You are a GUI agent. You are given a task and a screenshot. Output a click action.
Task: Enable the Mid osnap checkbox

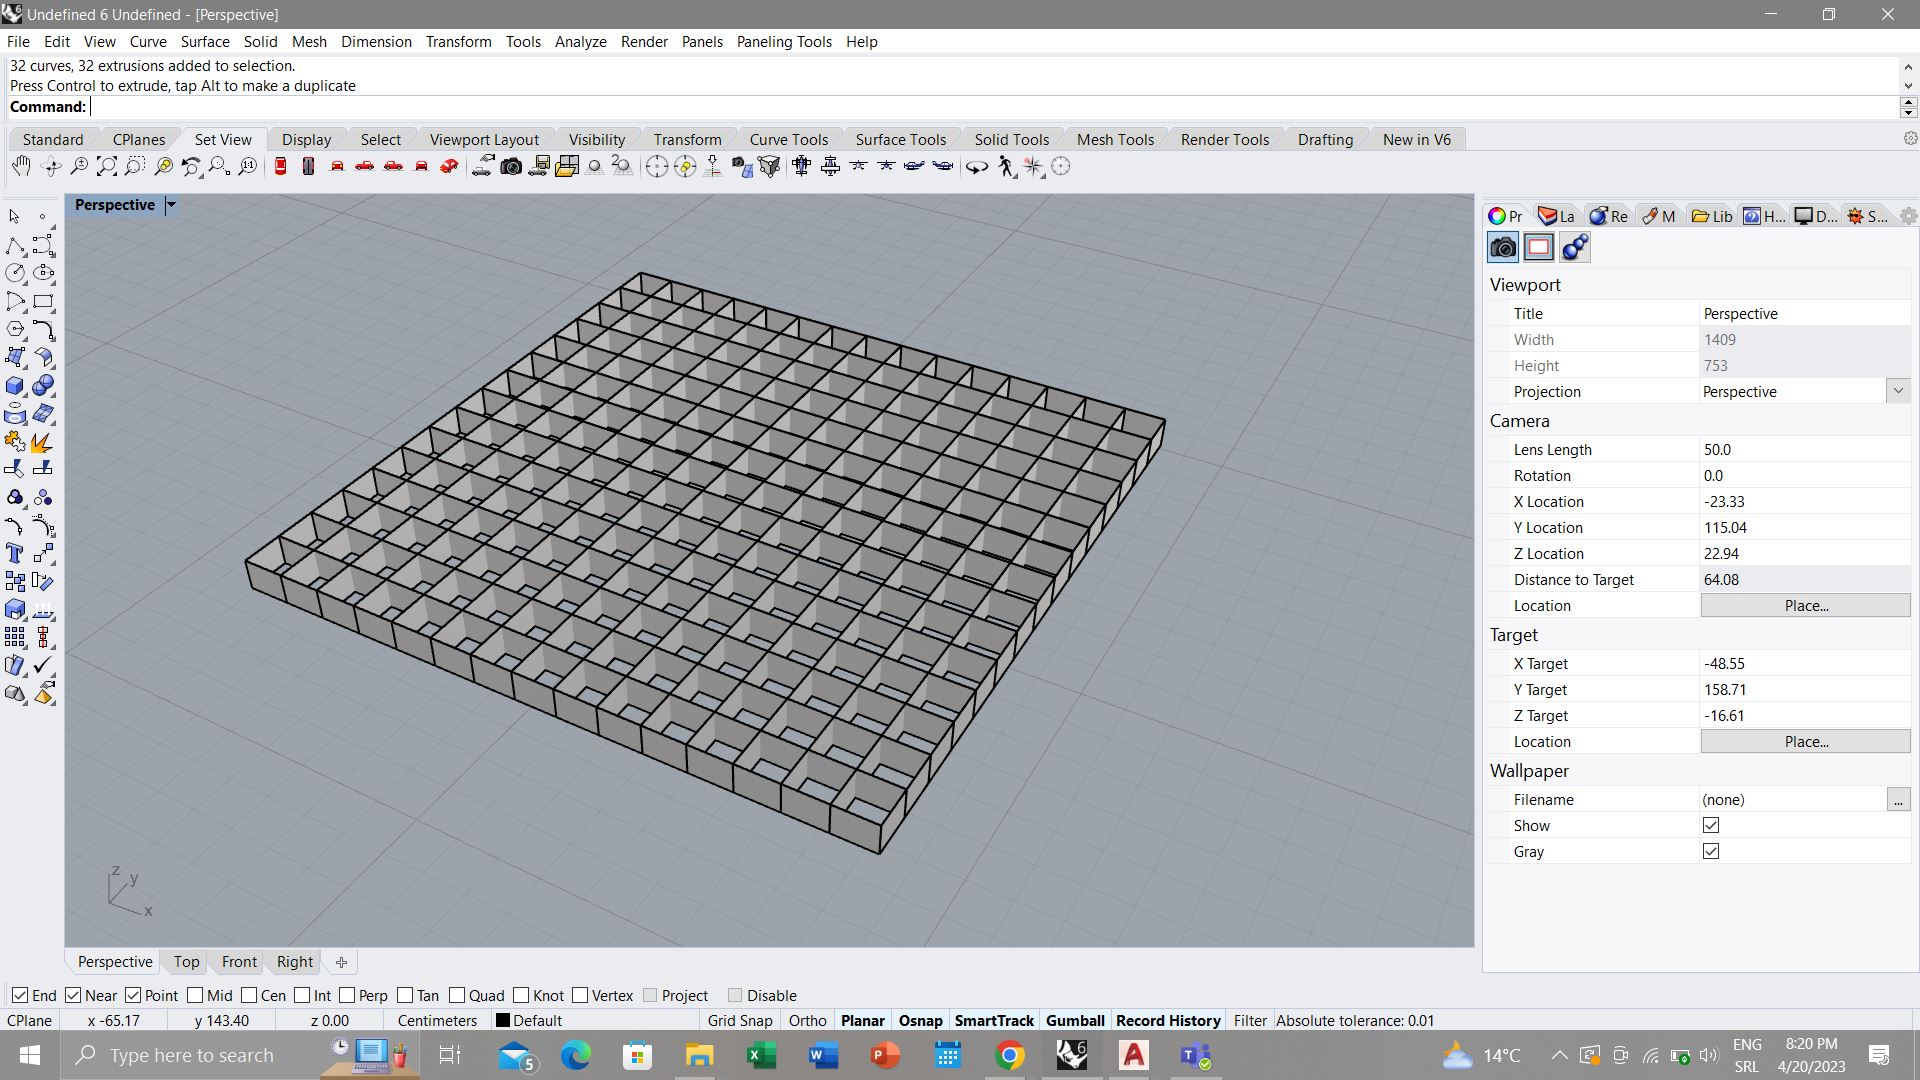pyautogui.click(x=195, y=995)
